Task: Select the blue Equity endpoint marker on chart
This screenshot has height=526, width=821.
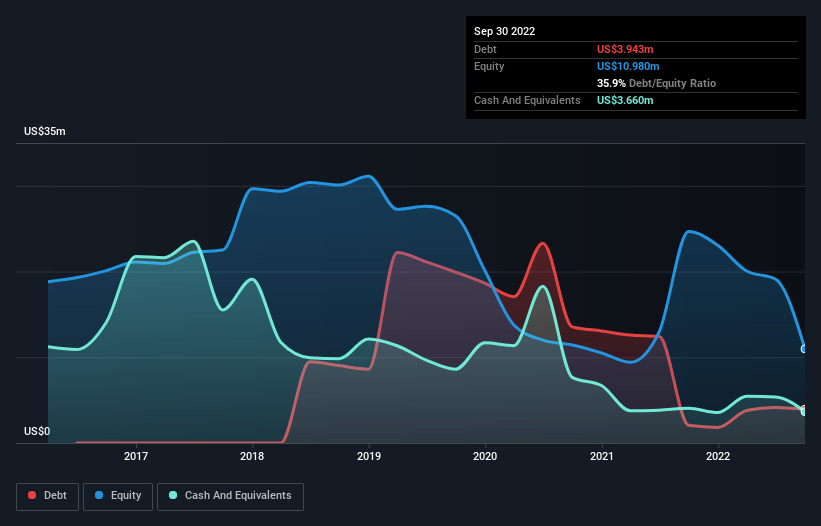Action: tap(804, 349)
